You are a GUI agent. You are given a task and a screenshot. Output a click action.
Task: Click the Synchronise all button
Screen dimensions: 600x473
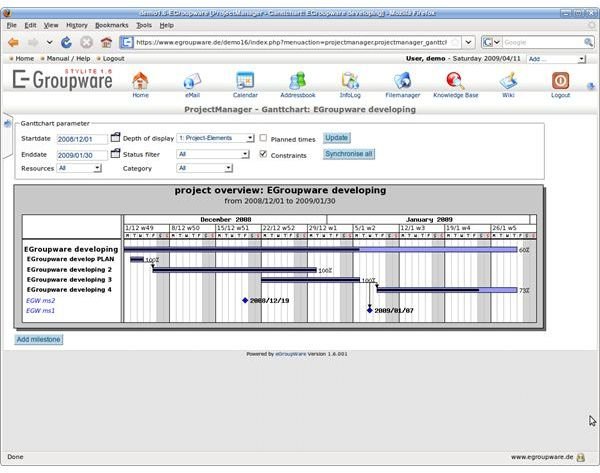coord(349,154)
